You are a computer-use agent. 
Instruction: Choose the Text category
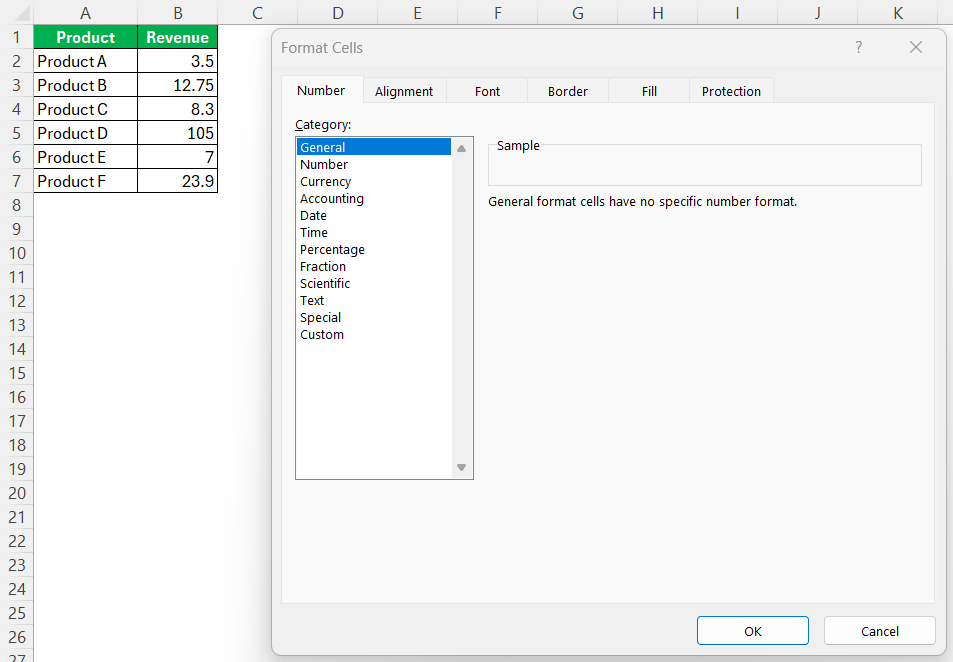(x=374, y=300)
